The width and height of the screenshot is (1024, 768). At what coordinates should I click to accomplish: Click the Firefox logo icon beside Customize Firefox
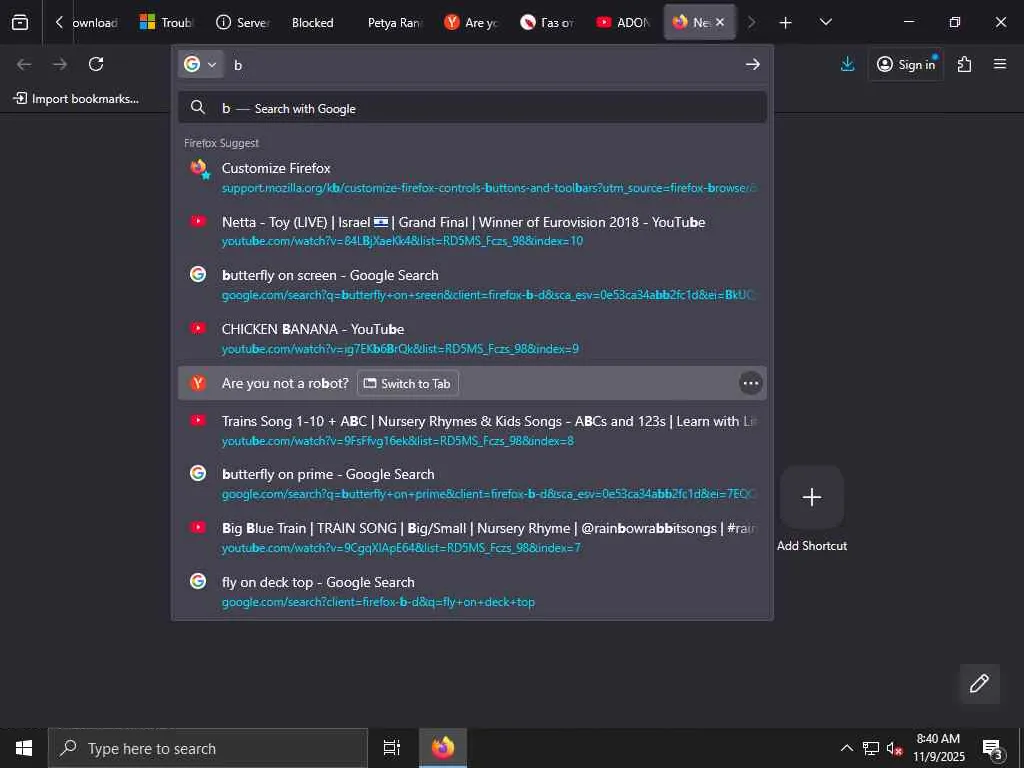[x=199, y=168]
